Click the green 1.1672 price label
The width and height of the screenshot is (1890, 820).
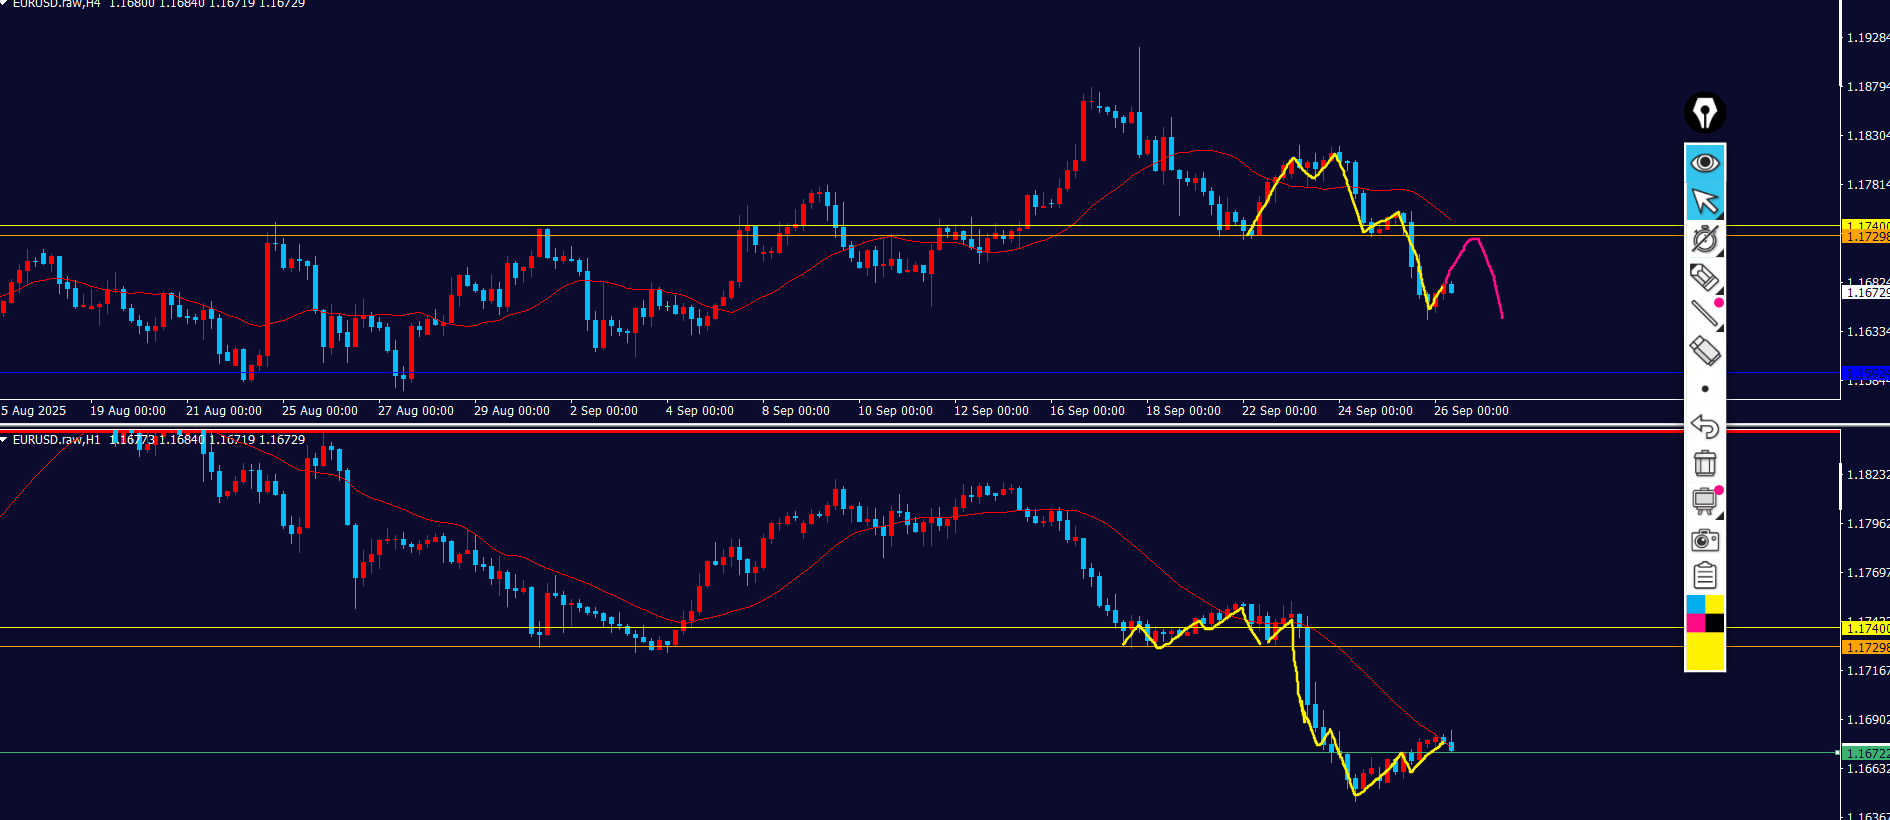coord(1866,753)
